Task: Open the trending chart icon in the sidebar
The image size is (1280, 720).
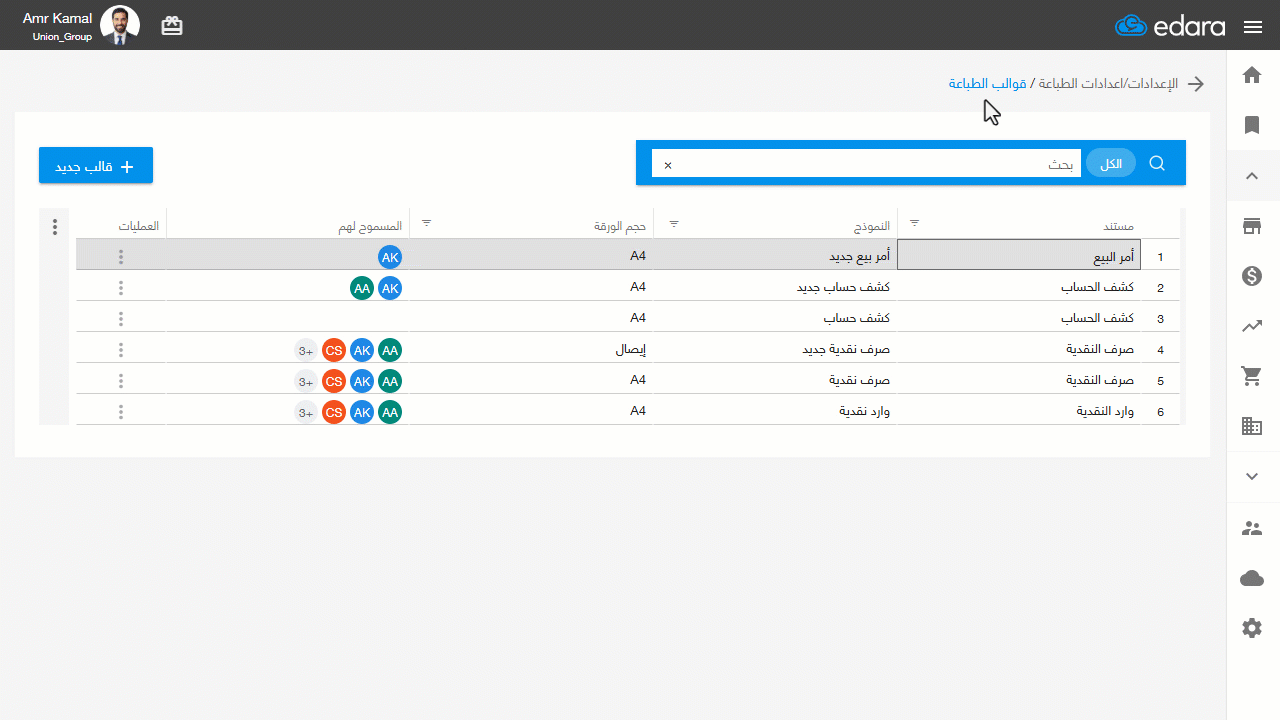Action: [x=1252, y=326]
